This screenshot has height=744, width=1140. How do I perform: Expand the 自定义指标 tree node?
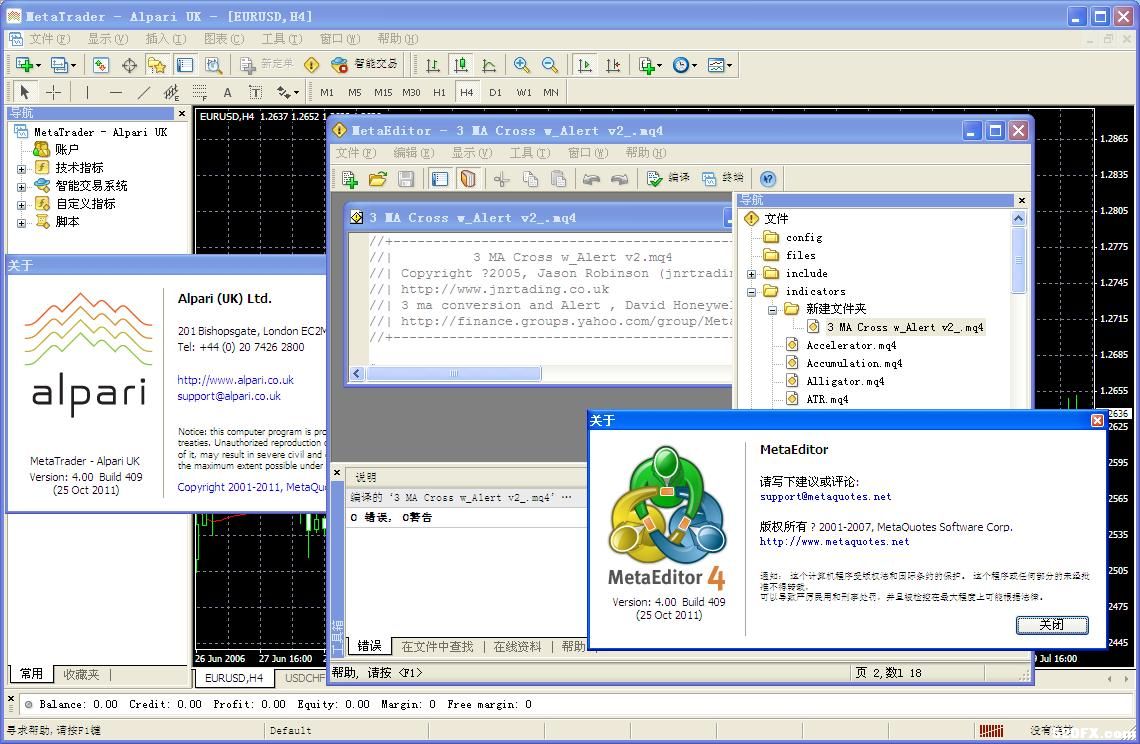pos(21,205)
